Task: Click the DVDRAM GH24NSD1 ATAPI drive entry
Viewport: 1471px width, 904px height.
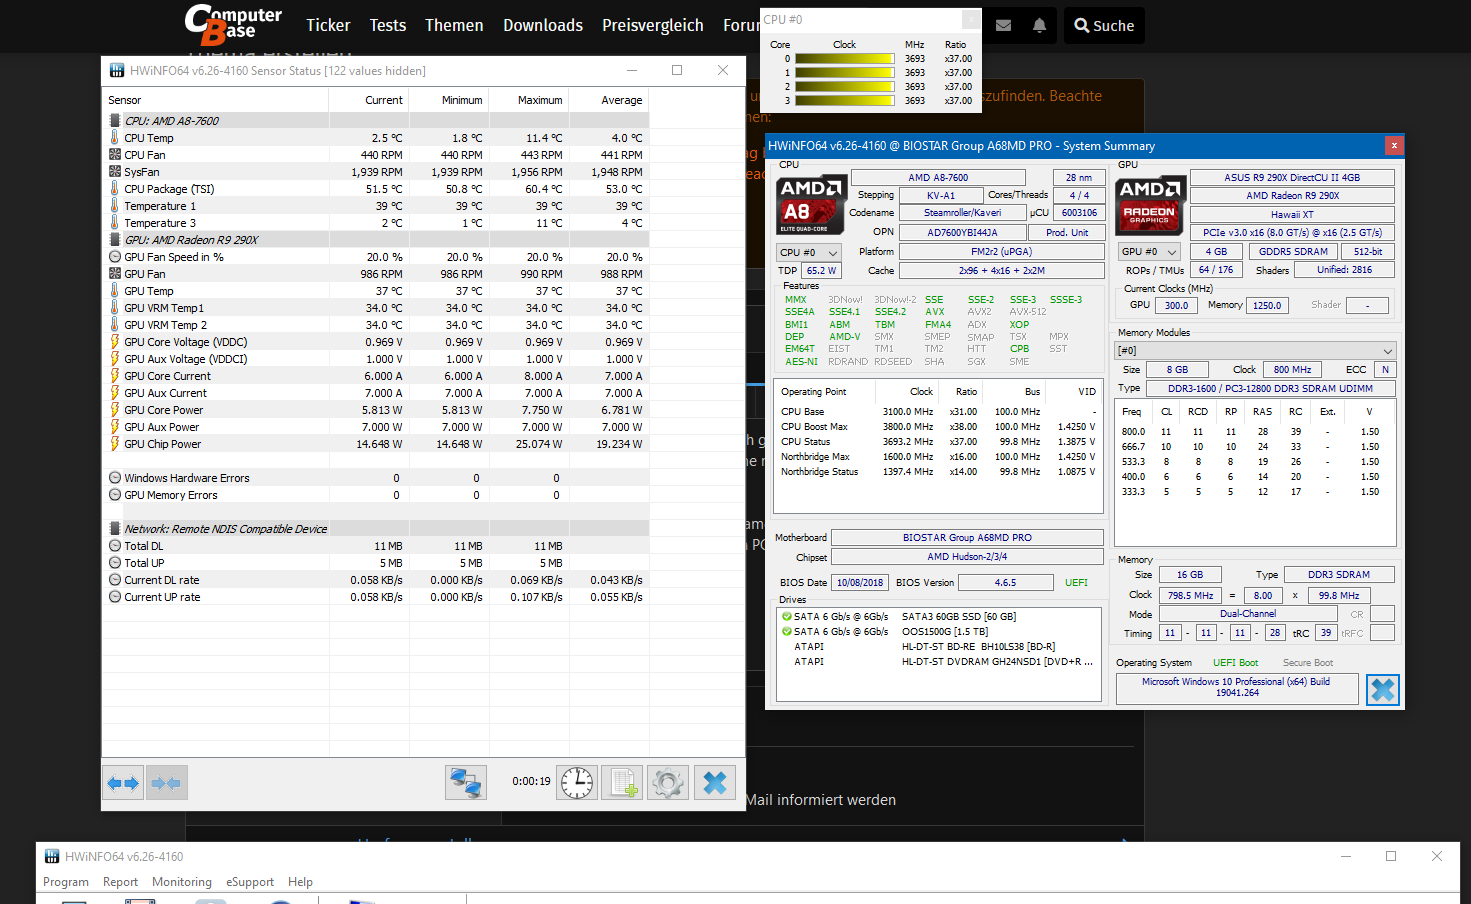Action: (x=938, y=662)
